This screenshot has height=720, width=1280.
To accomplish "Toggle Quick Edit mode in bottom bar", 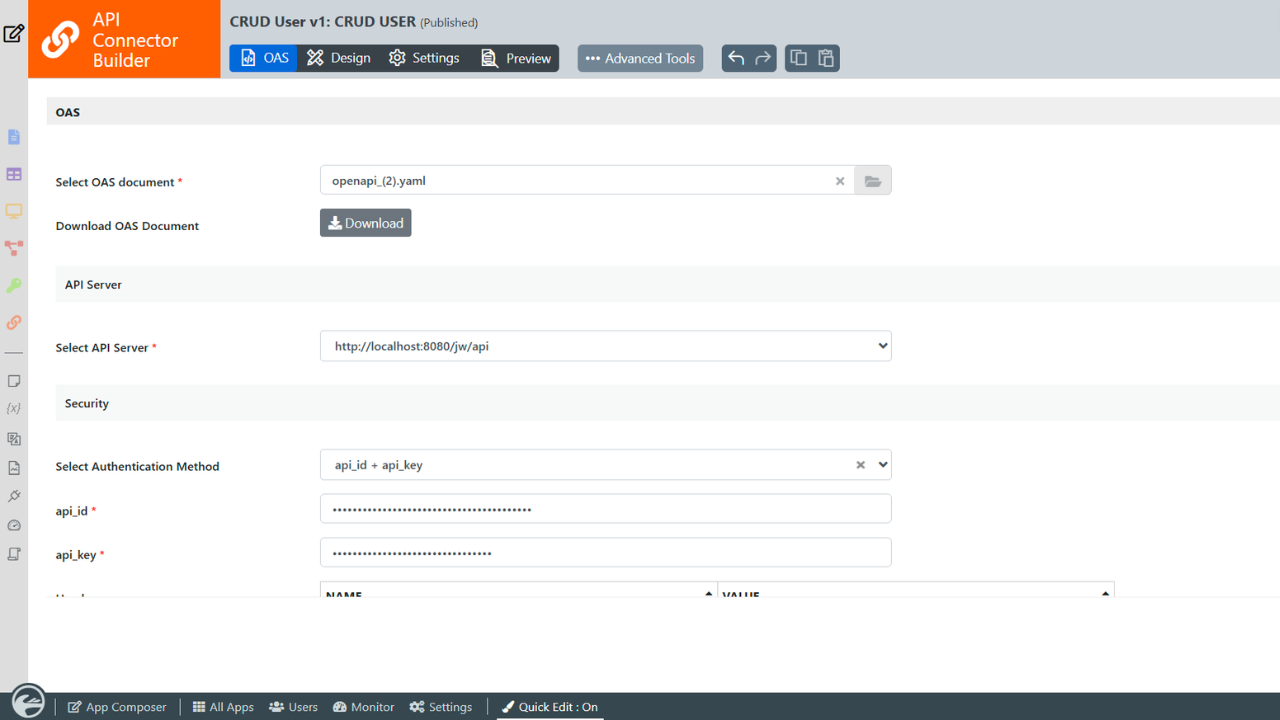I will point(549,707).
